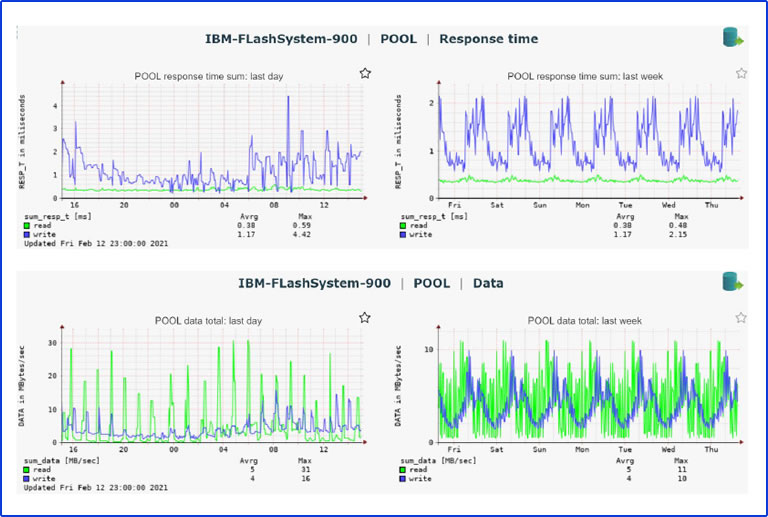
Task: Click blue write swatch in data total last week legend
Action: point(403,478)
